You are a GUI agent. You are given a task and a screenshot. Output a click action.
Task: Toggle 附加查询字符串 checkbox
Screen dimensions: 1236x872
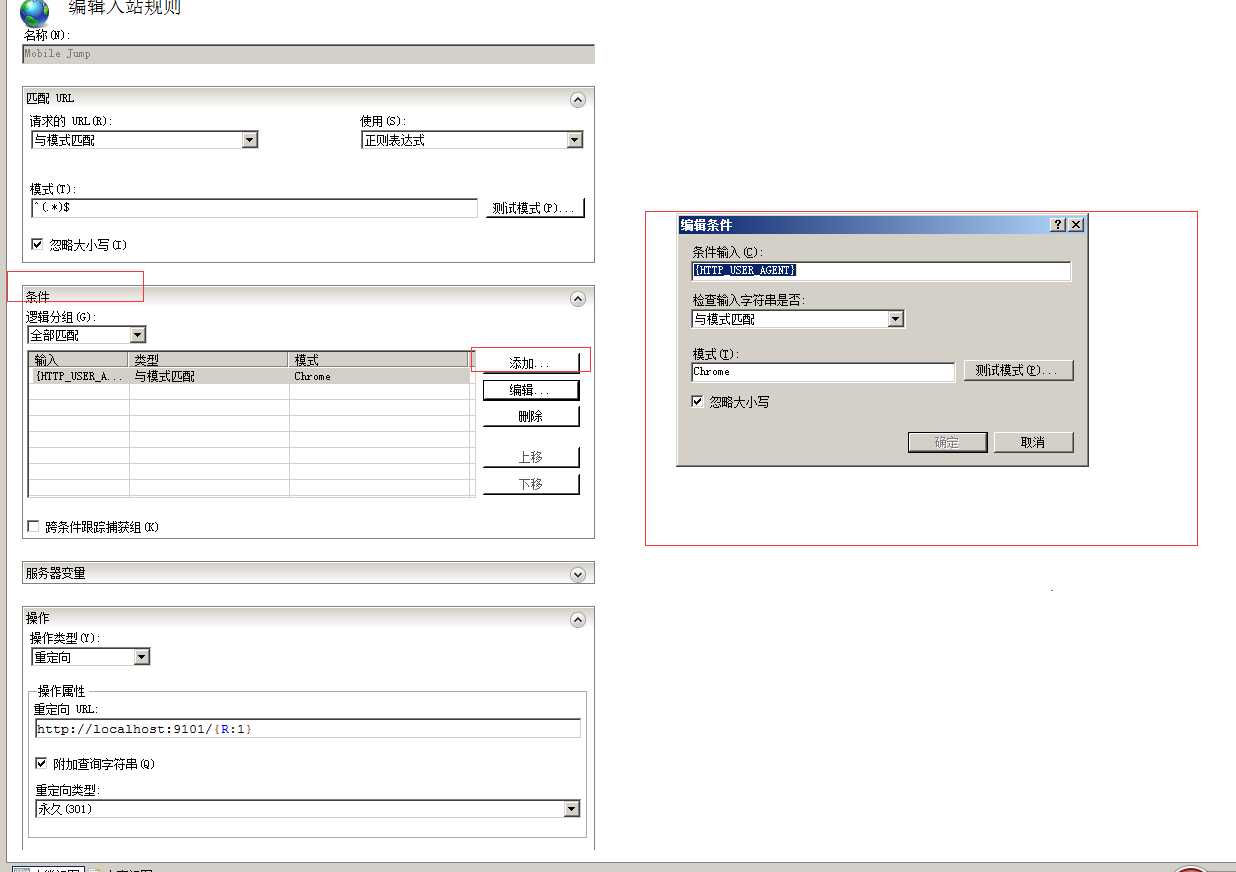(x=41, y=763)
